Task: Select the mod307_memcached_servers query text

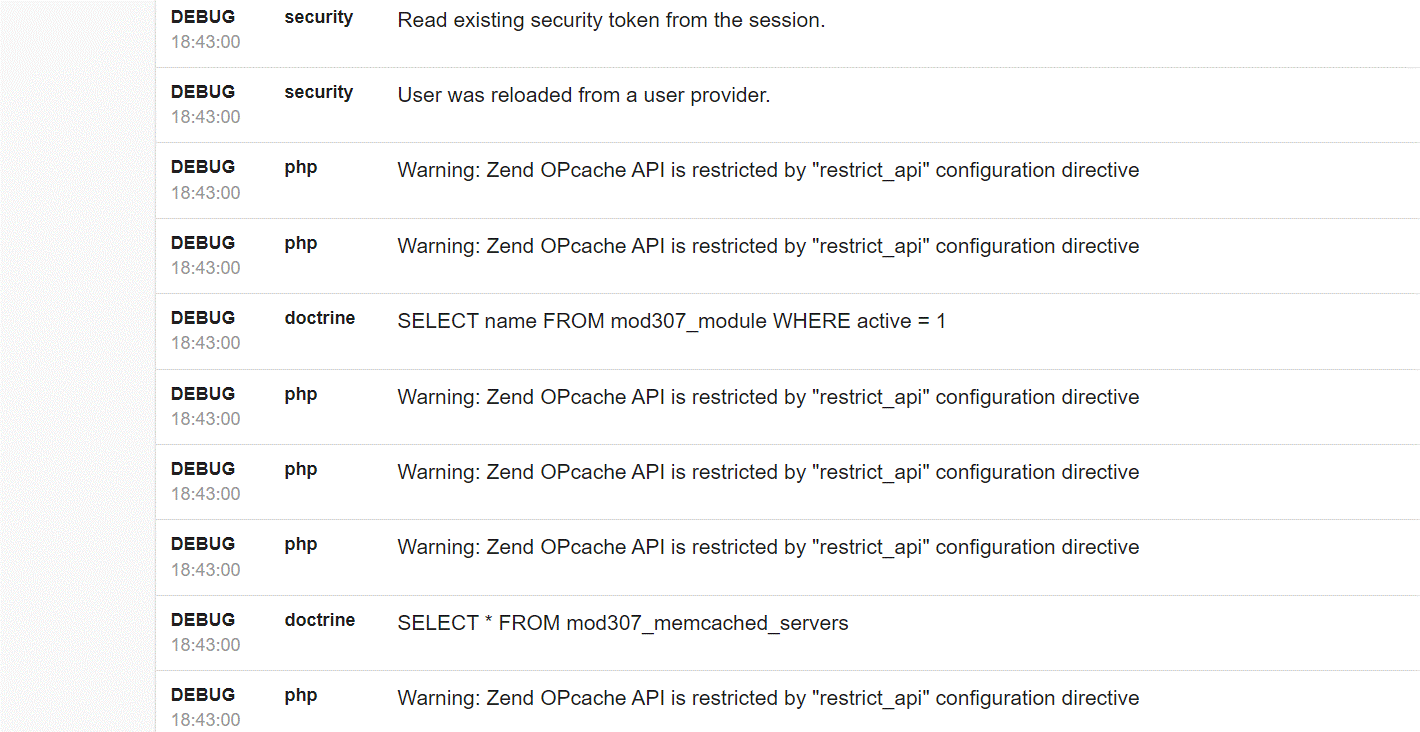Action: click(x=623, y=623)
